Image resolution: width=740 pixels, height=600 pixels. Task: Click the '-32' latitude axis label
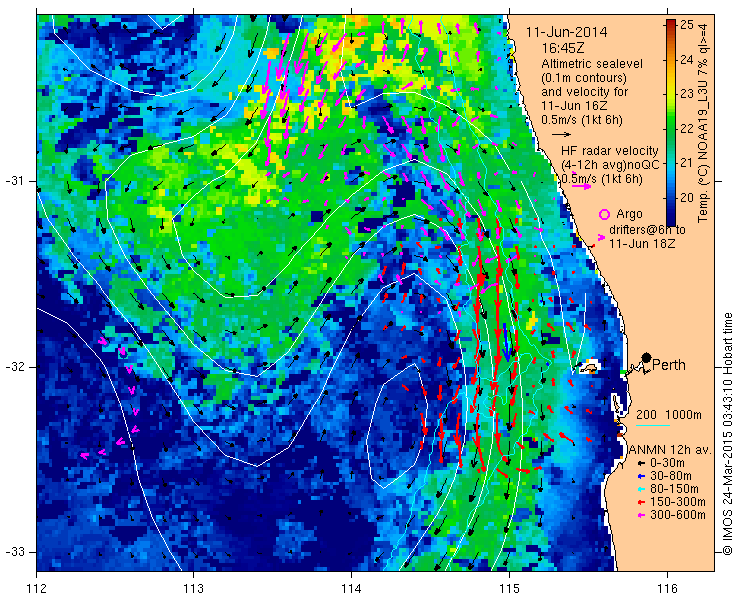14,367
